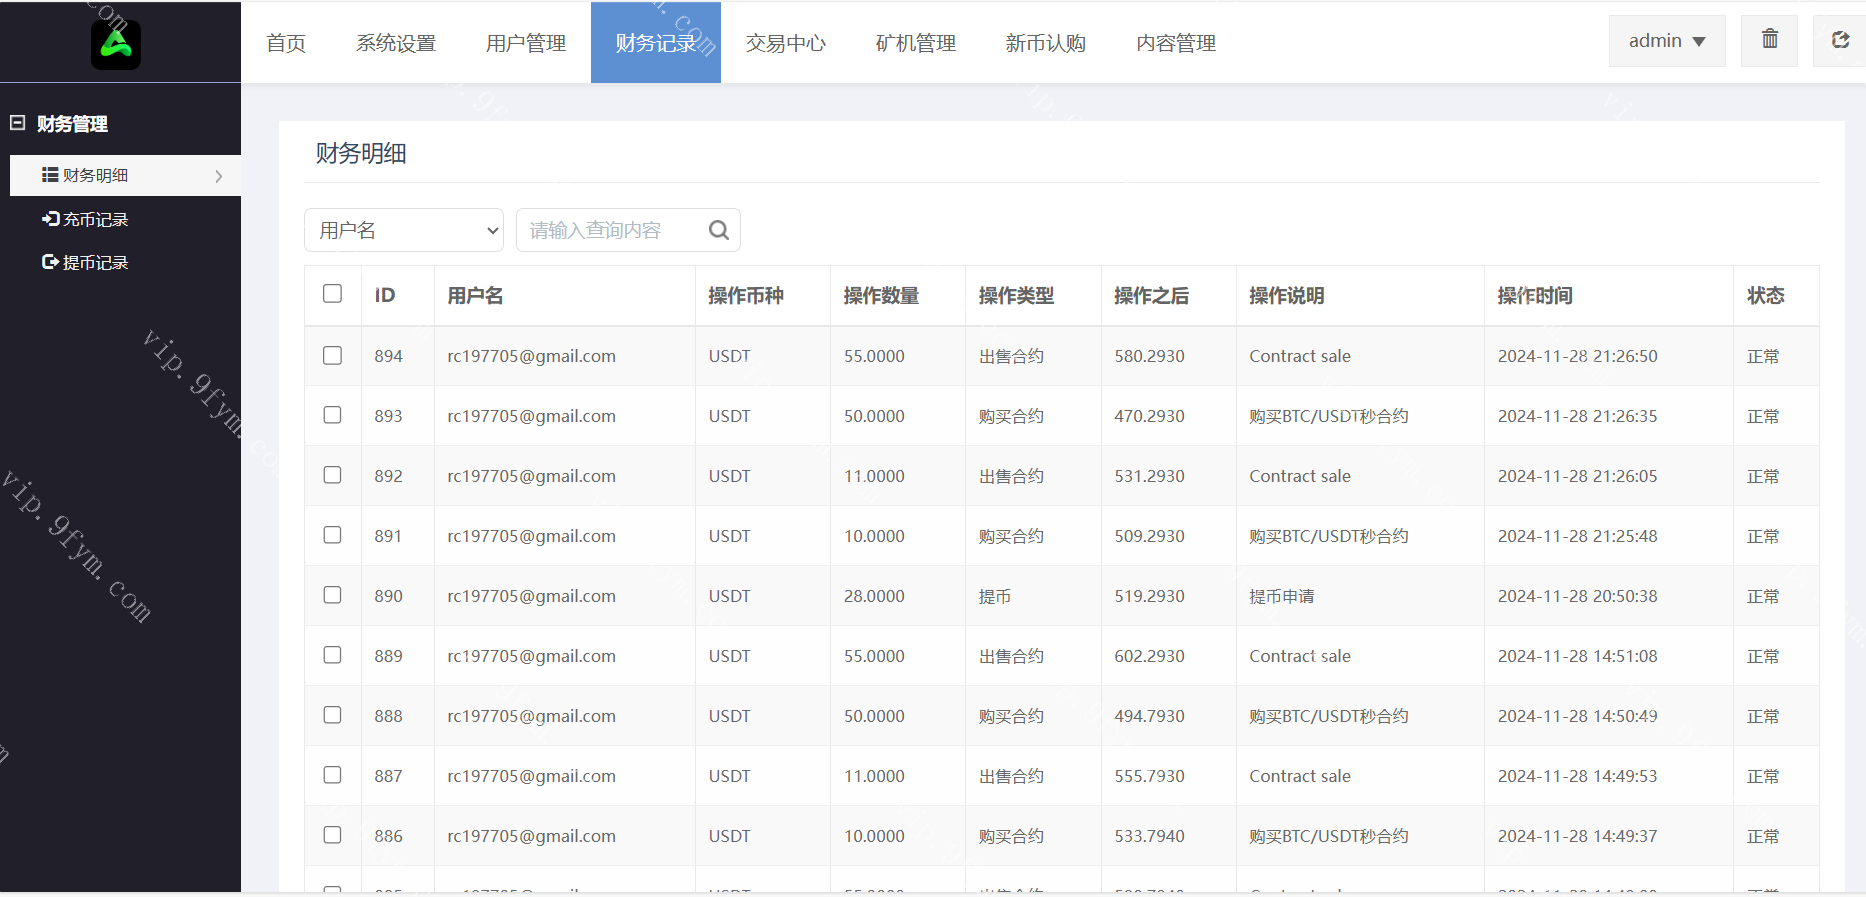
Task: Open the 用户管理 menu tab
Action: click(x=525, y=43)
